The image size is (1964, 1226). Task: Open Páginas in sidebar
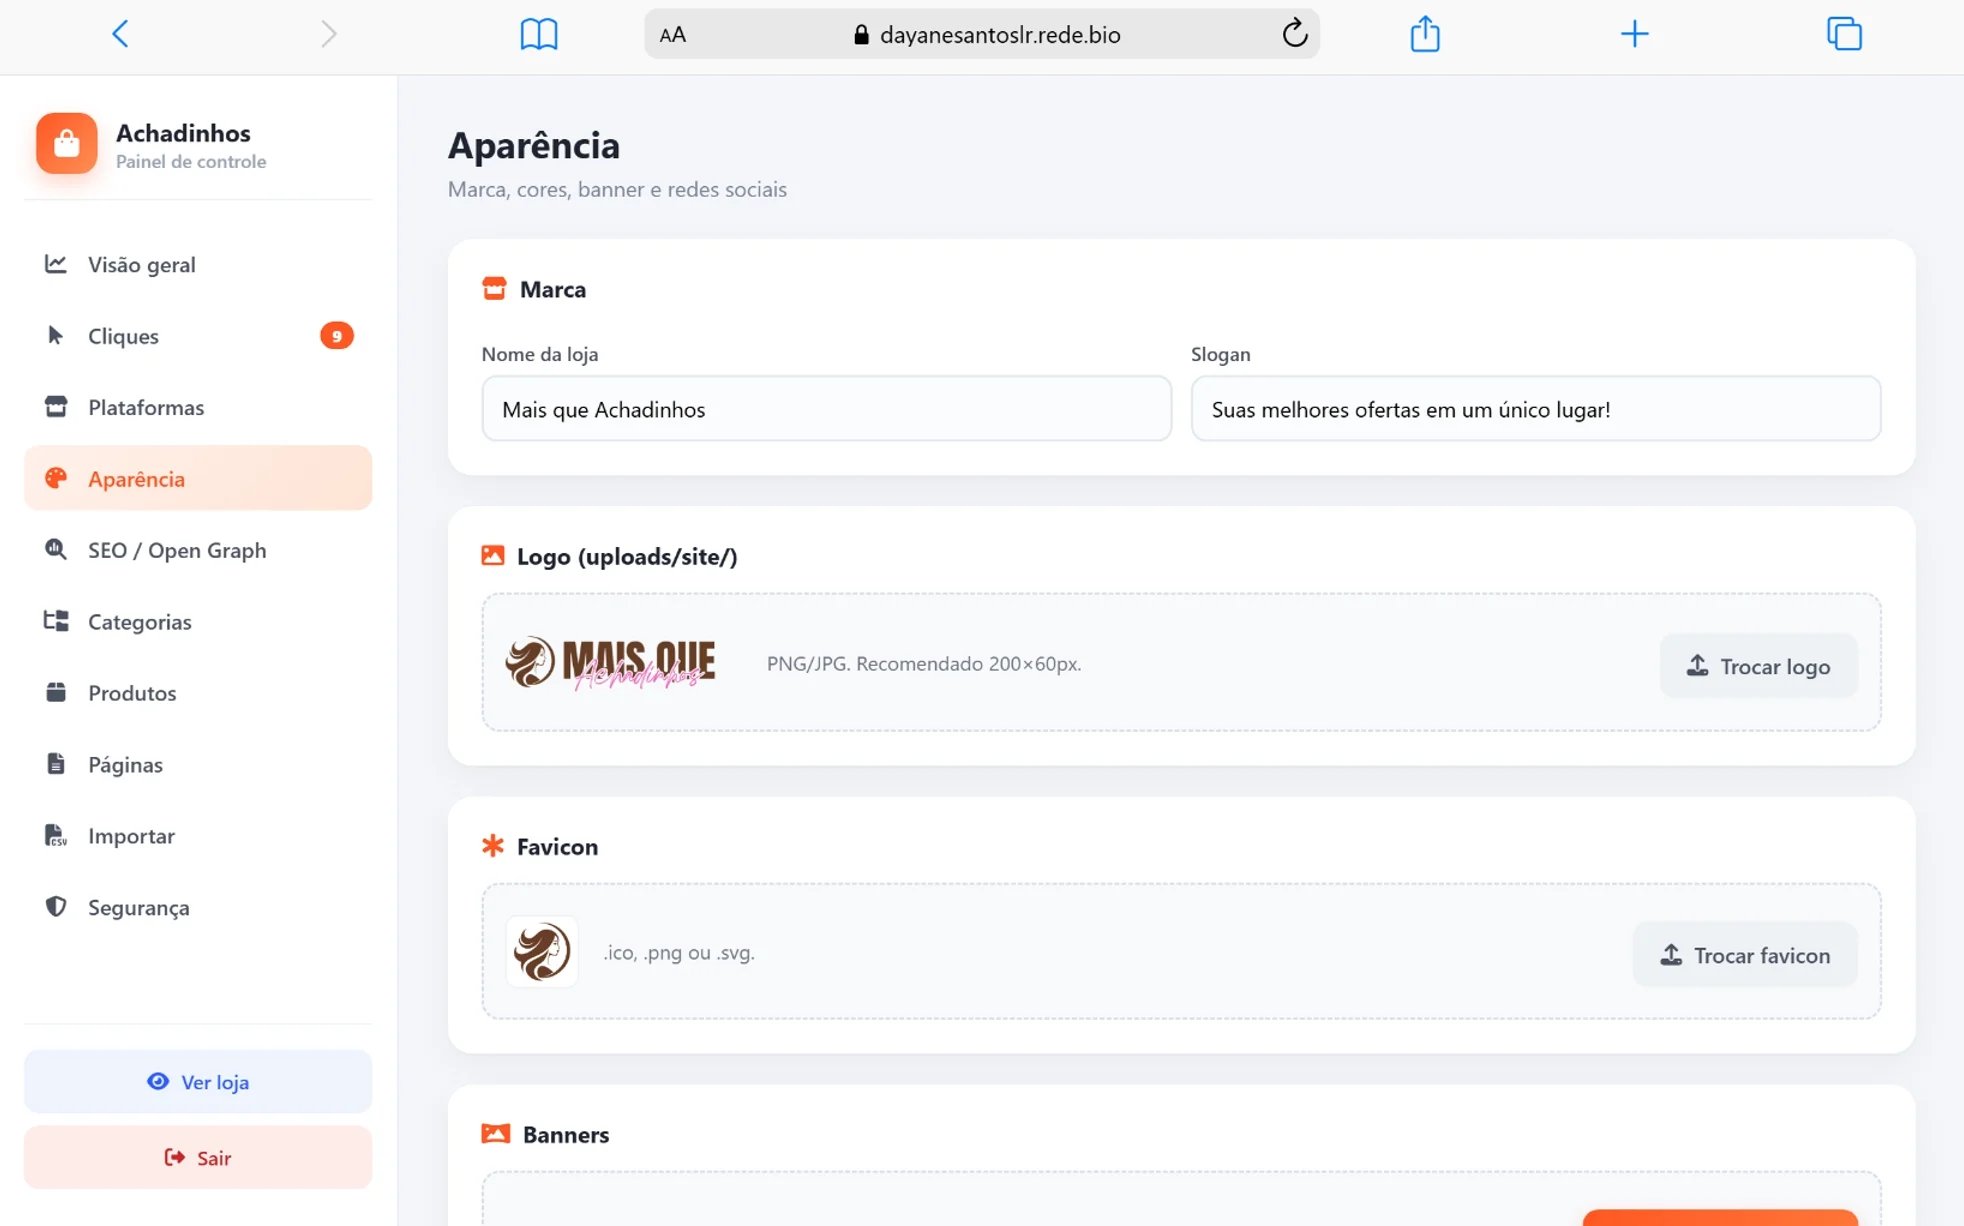coord(198,764)
